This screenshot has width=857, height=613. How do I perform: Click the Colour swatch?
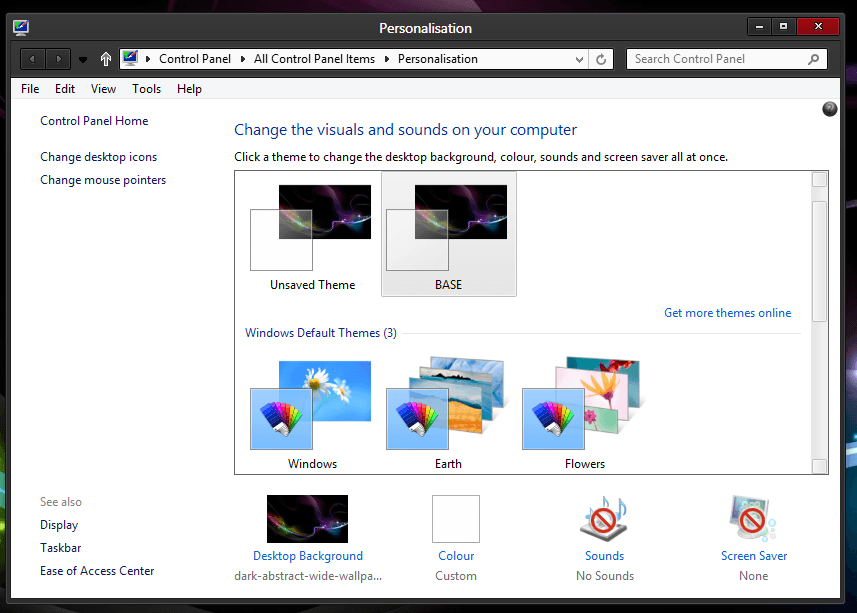[x=456, y=519]
